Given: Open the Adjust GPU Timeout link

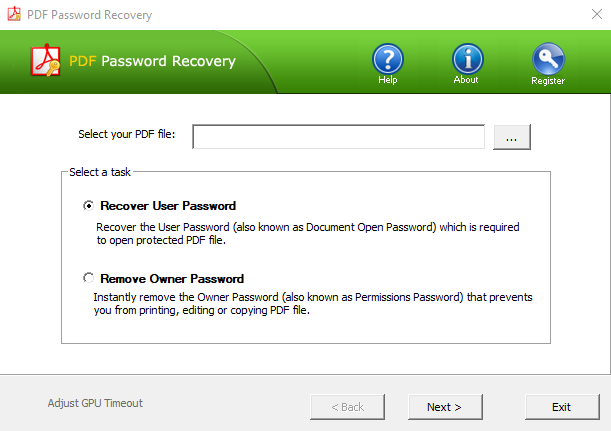Looking at the screenshot, I should coord(95,403).
